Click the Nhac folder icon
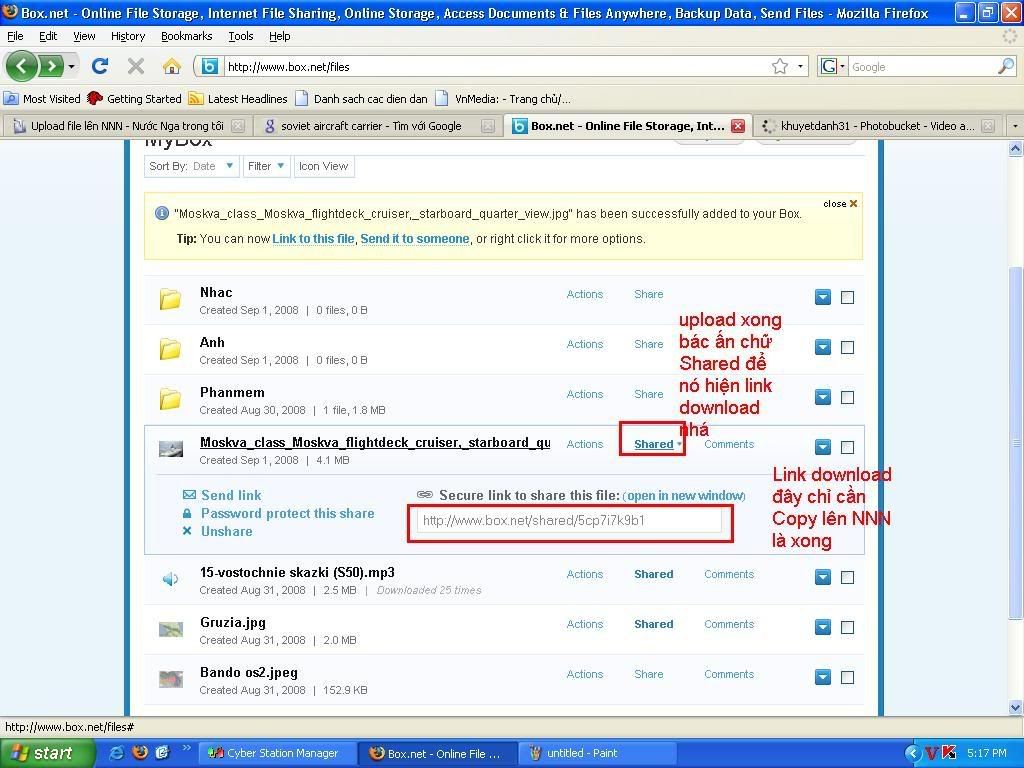The image size is (1024, 768). 171,299
